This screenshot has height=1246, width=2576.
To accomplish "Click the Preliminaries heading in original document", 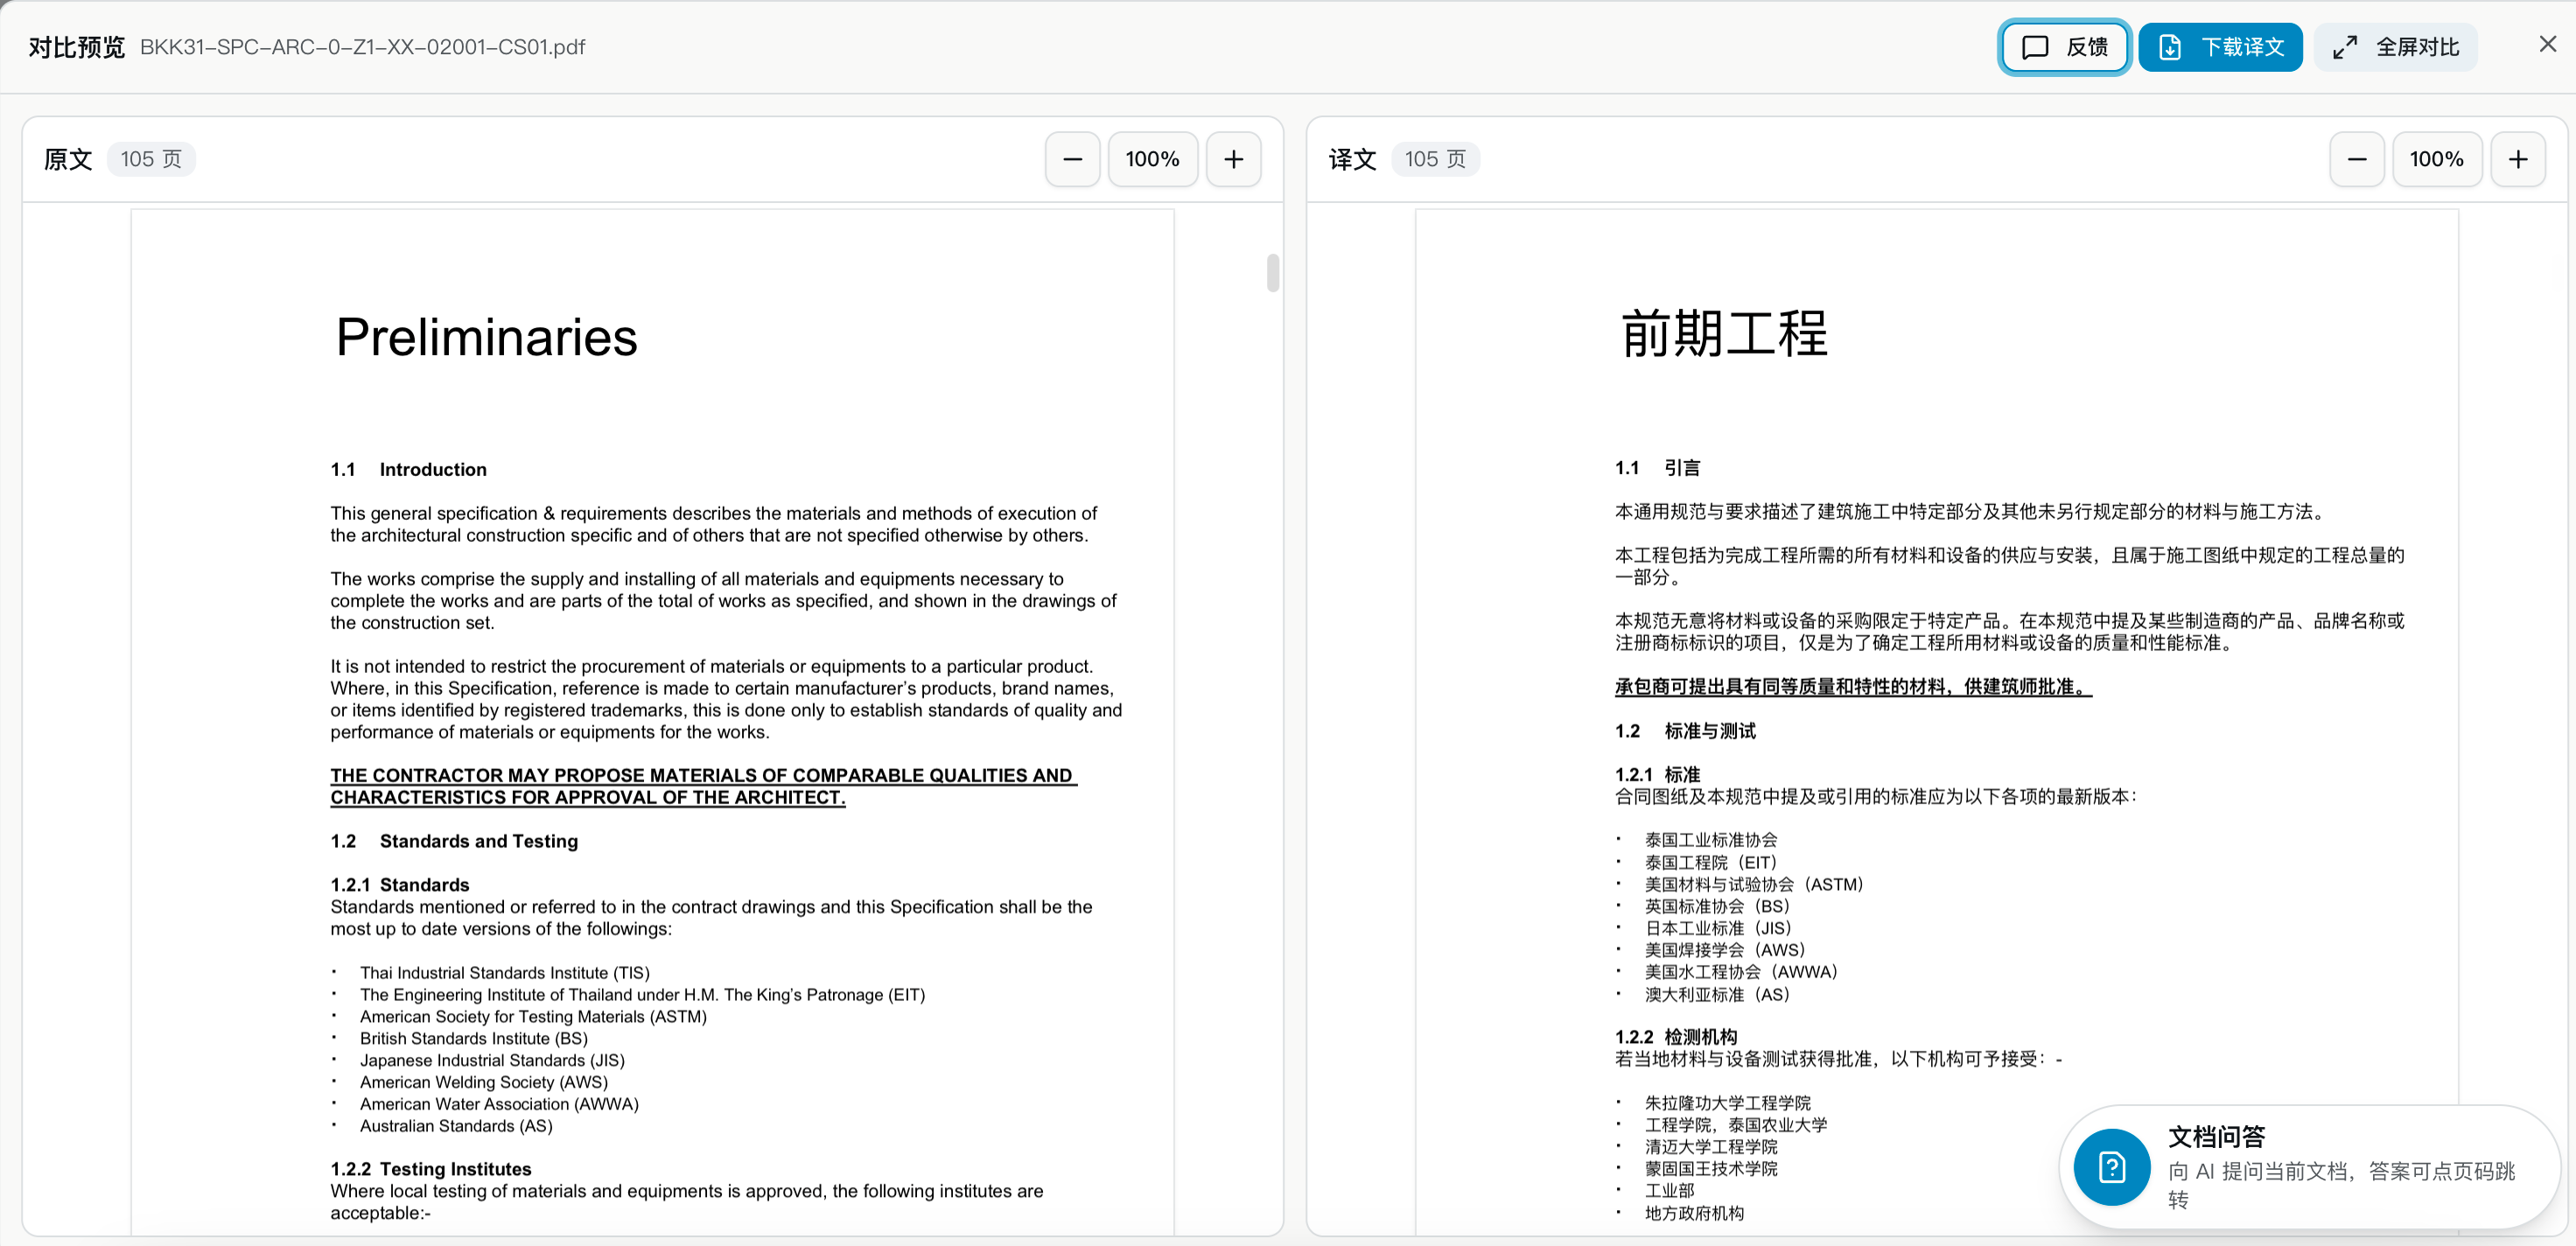I will click(486, 337).
